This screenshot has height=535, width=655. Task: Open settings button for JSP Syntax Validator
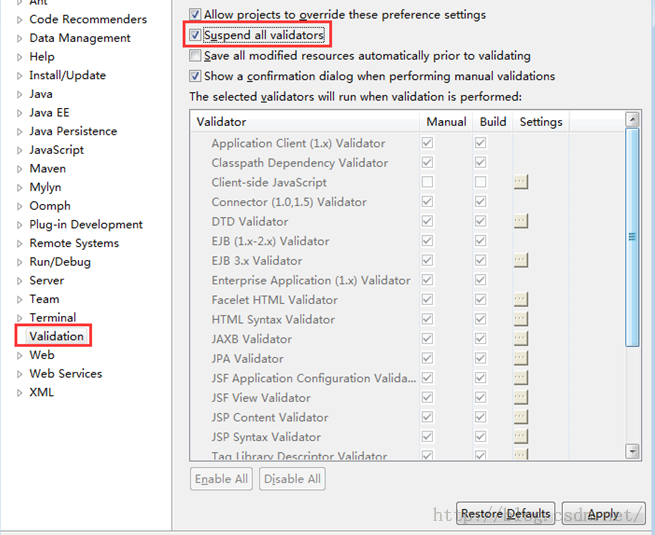pyautogui.click(x=520, y=437)
